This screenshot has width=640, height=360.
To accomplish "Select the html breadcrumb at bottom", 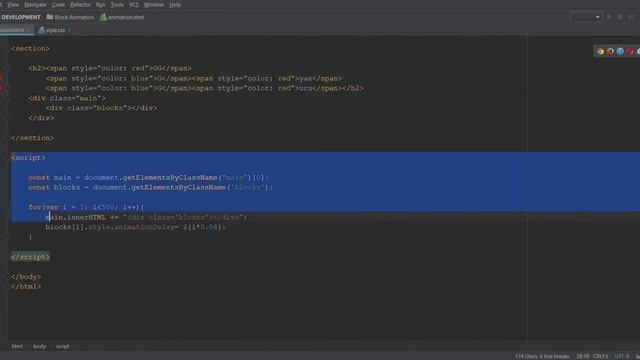I will (x=17, y=346).
